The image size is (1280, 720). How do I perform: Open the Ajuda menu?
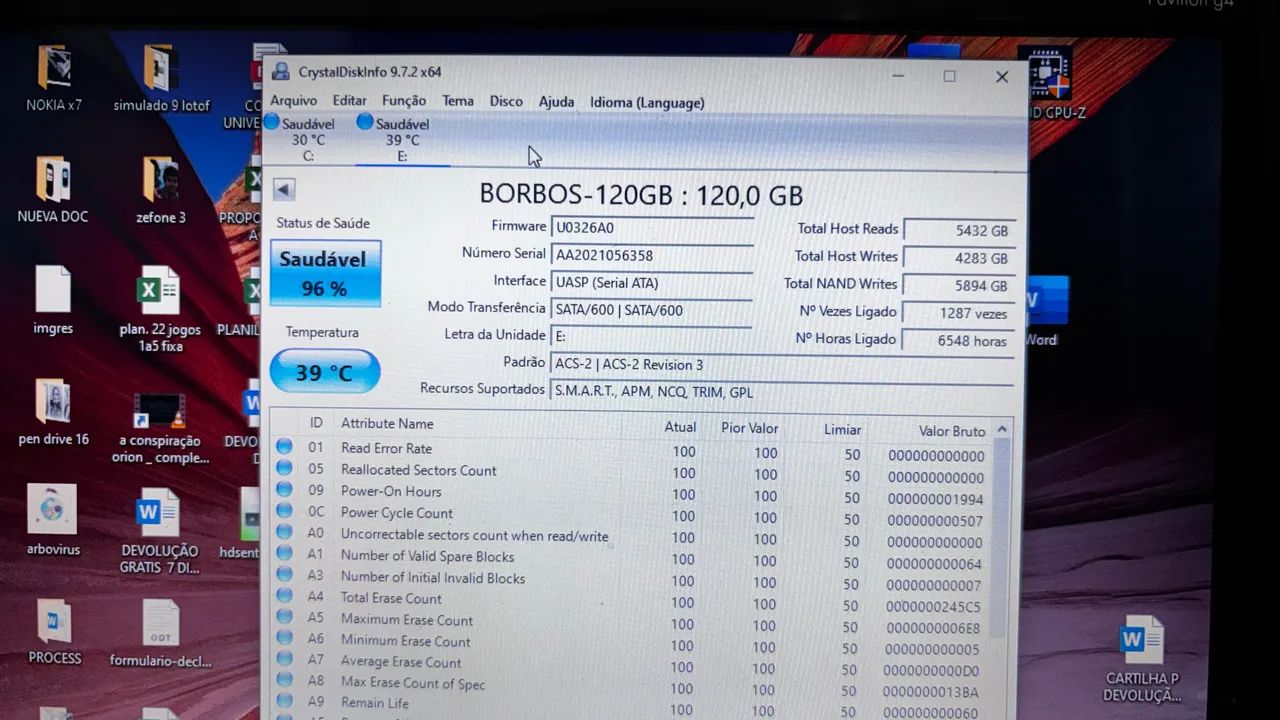pyautogui.click(x=556, y=101)
